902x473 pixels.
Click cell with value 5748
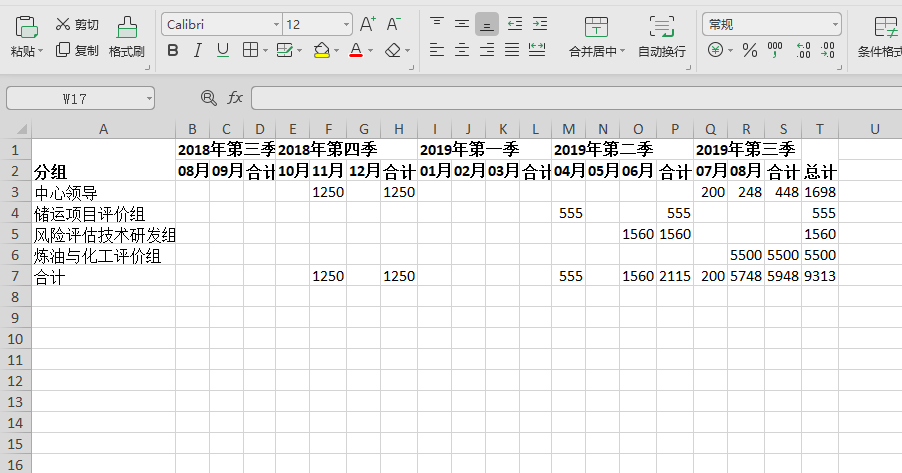click(x=746, y=276)
